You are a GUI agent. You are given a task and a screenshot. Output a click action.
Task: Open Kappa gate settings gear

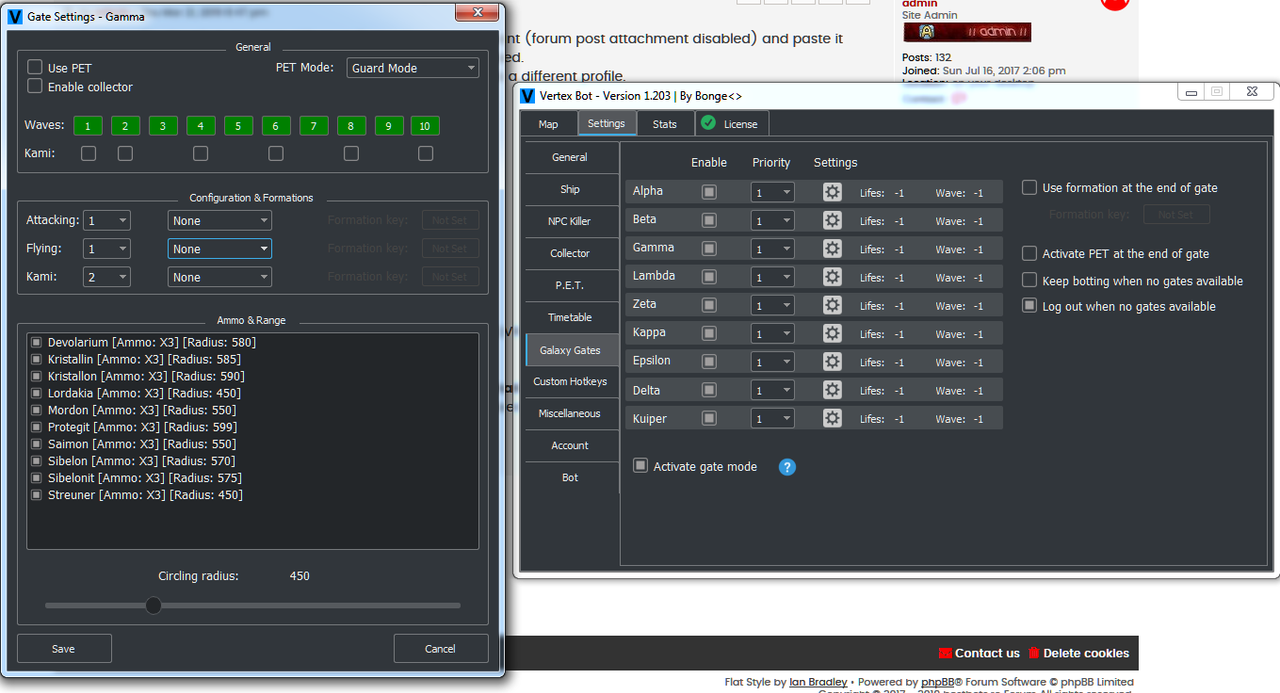click(x=832, y=334)
